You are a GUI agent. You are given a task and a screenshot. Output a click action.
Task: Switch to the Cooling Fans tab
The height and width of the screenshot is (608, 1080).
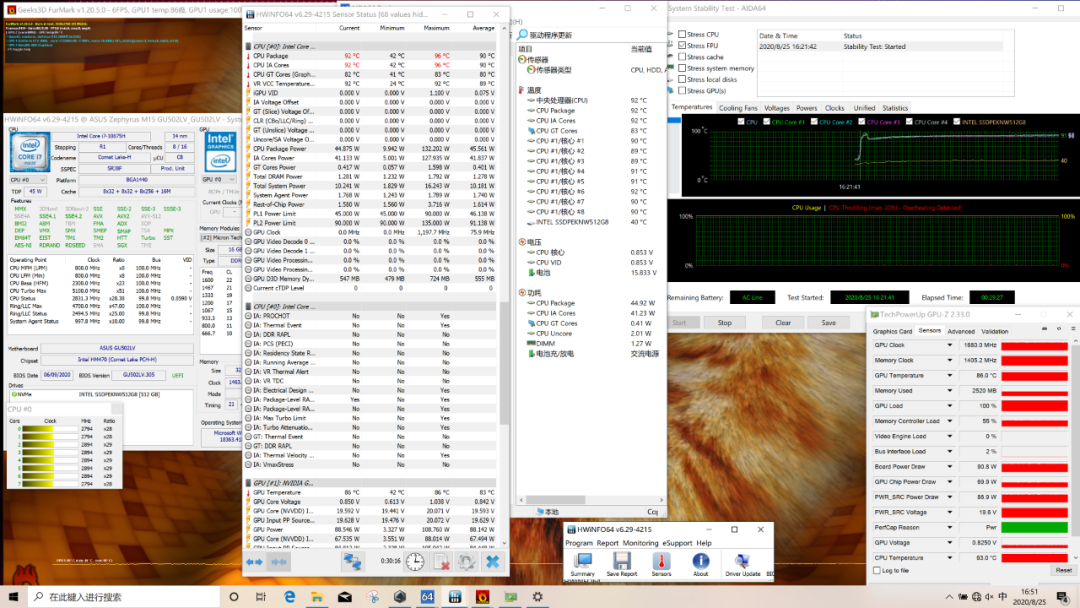(738, 108)
